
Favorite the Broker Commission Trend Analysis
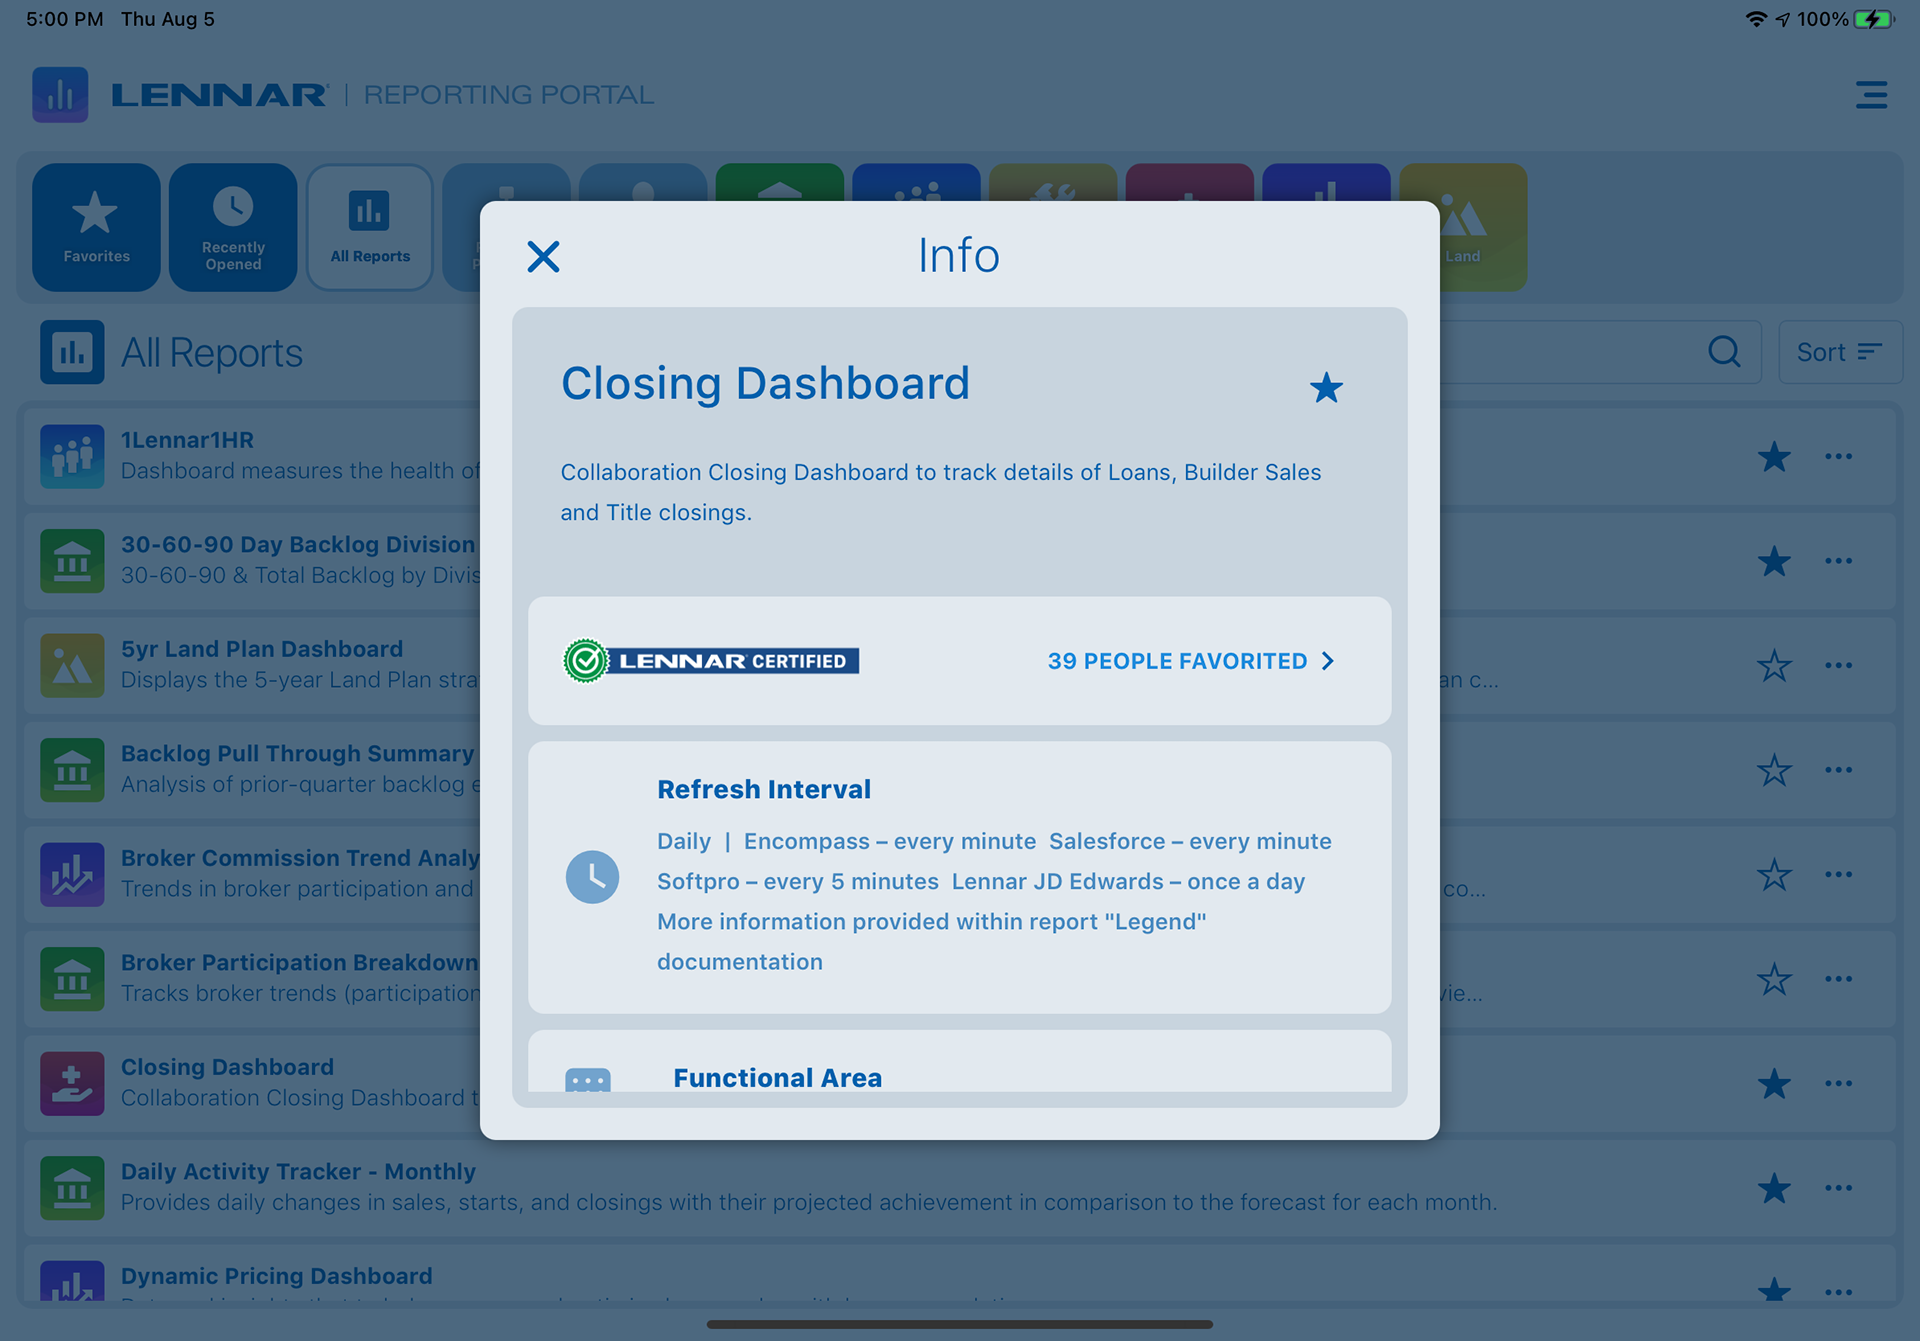pyautogui.click(x=1774, y=874)
